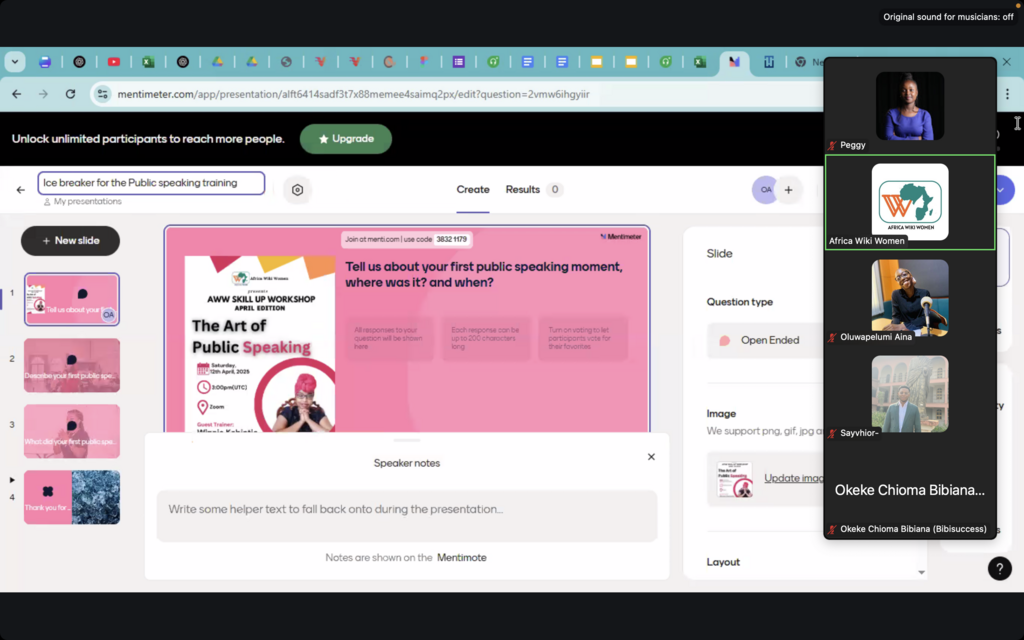Viewport: 1024px width, 640px height.
Task: Click Mentimeter logo on slide canvas
Action: coord(620,236)
